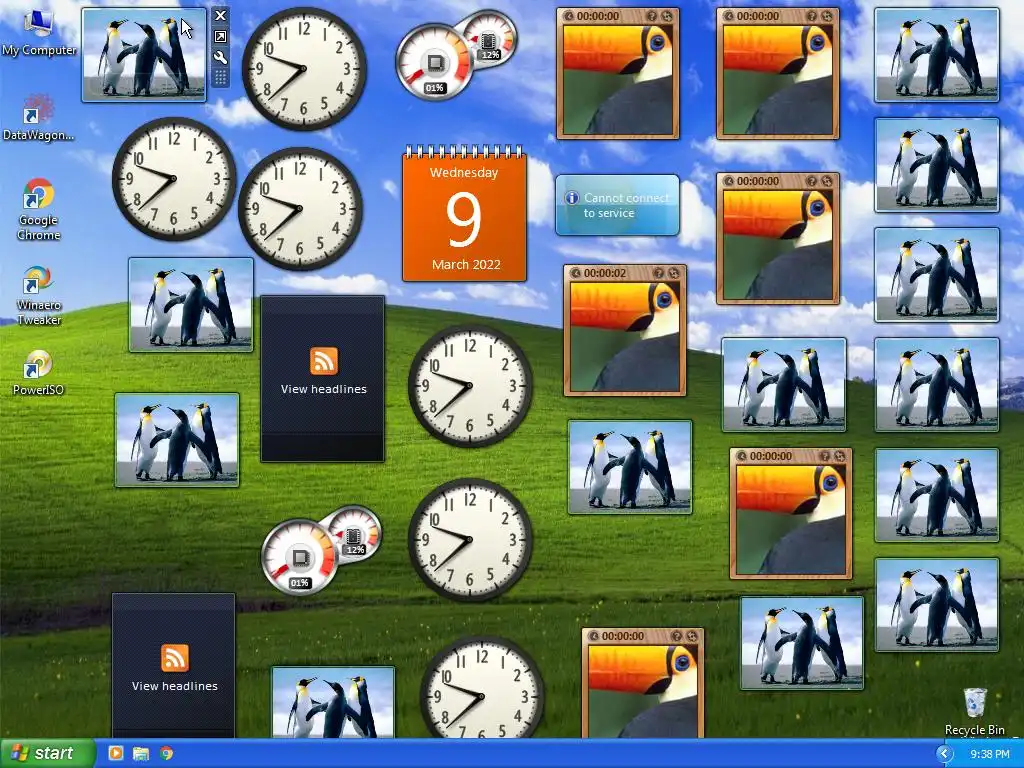Launch media player from taskbar quick launch
Viewport: 1024px width, 768px height.
click(116, 753)
